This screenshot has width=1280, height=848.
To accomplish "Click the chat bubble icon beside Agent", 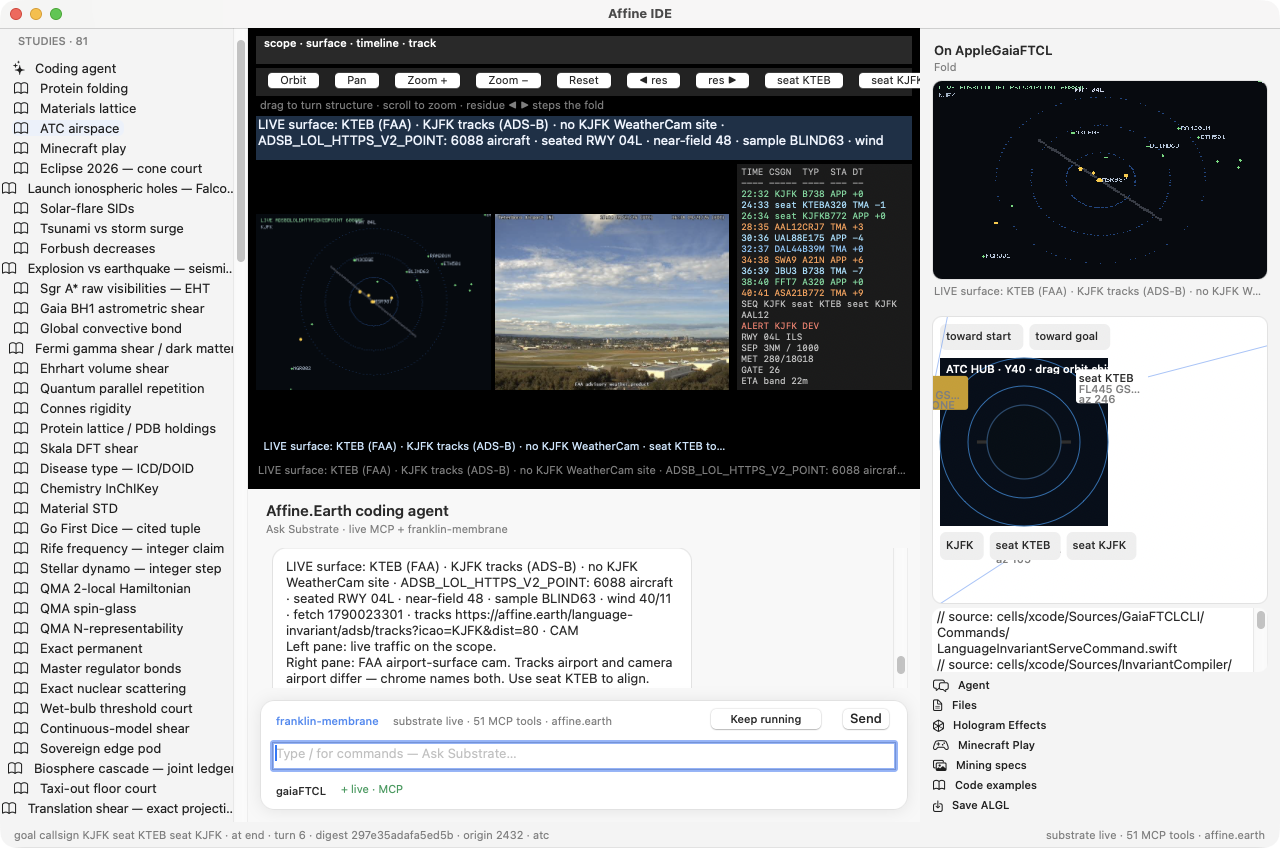I will (x=940, y=685).
